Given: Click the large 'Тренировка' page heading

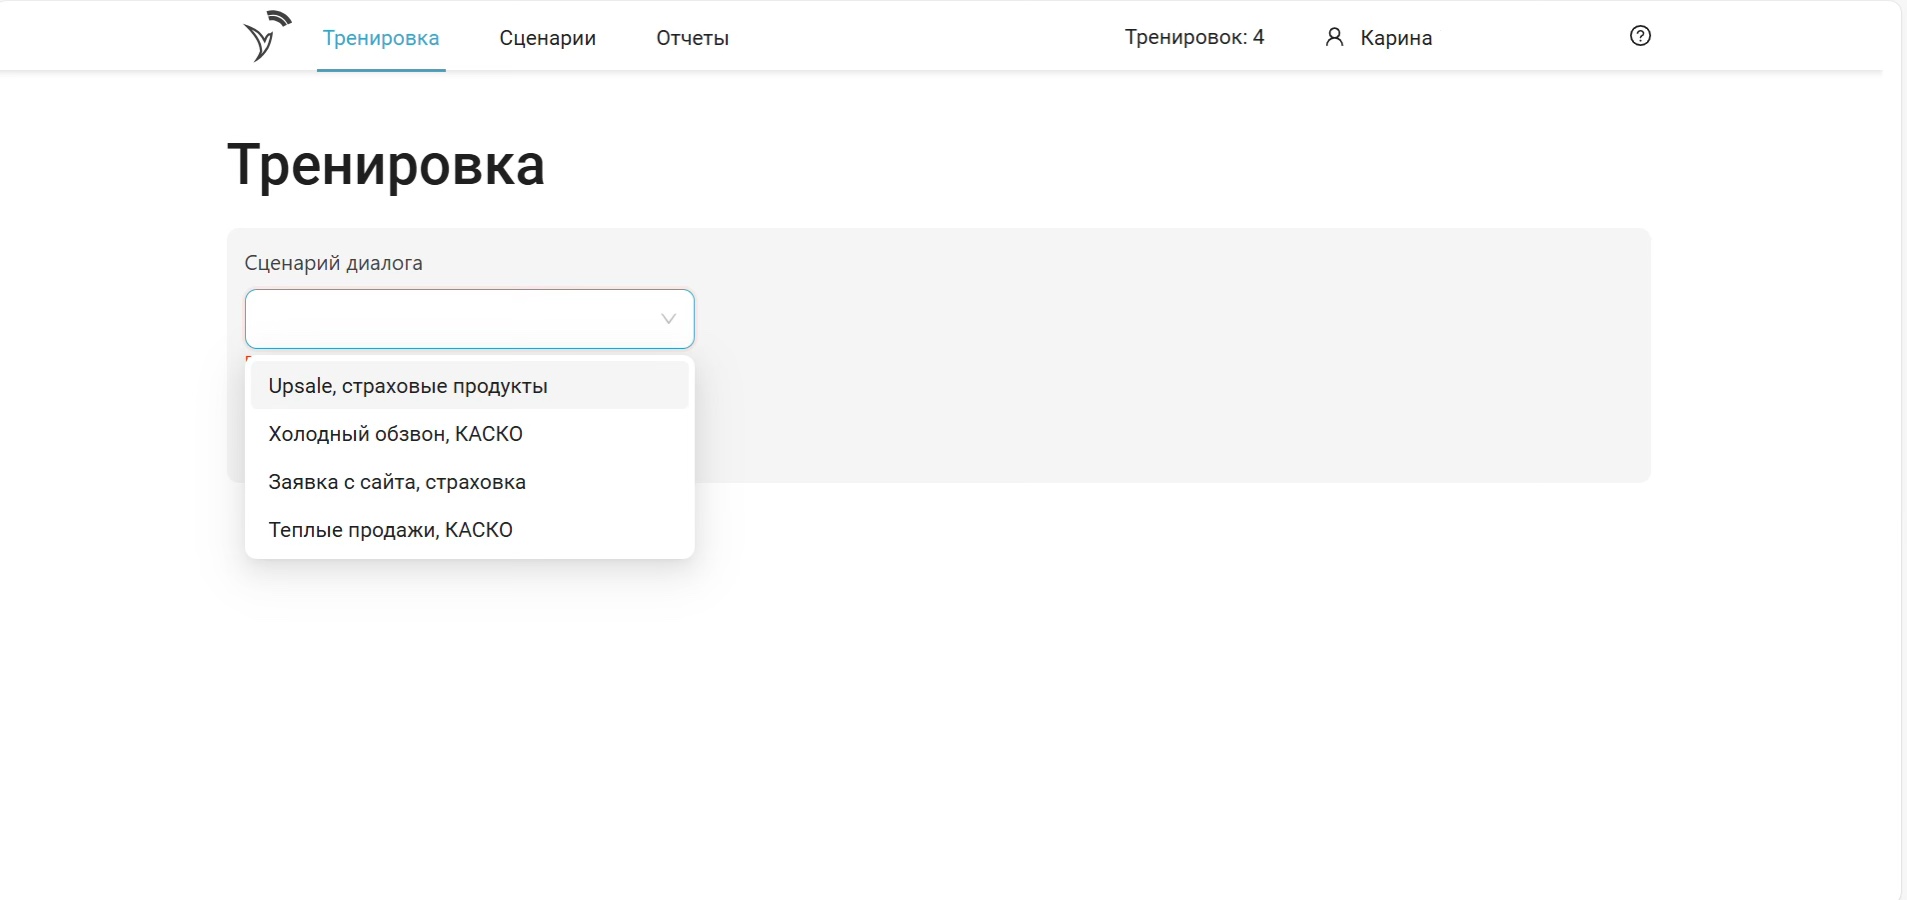Looking at the screenshot, I should click(386, 165).
